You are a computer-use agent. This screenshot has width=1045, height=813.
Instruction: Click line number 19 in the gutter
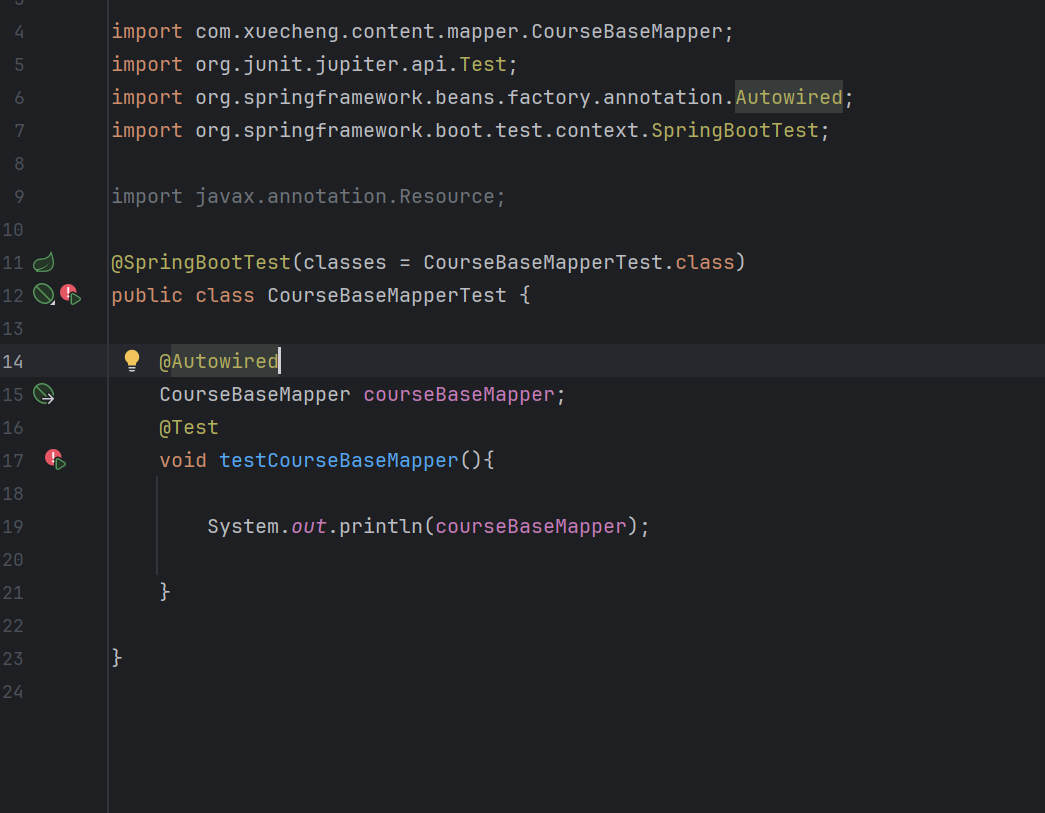click(13, 527)
